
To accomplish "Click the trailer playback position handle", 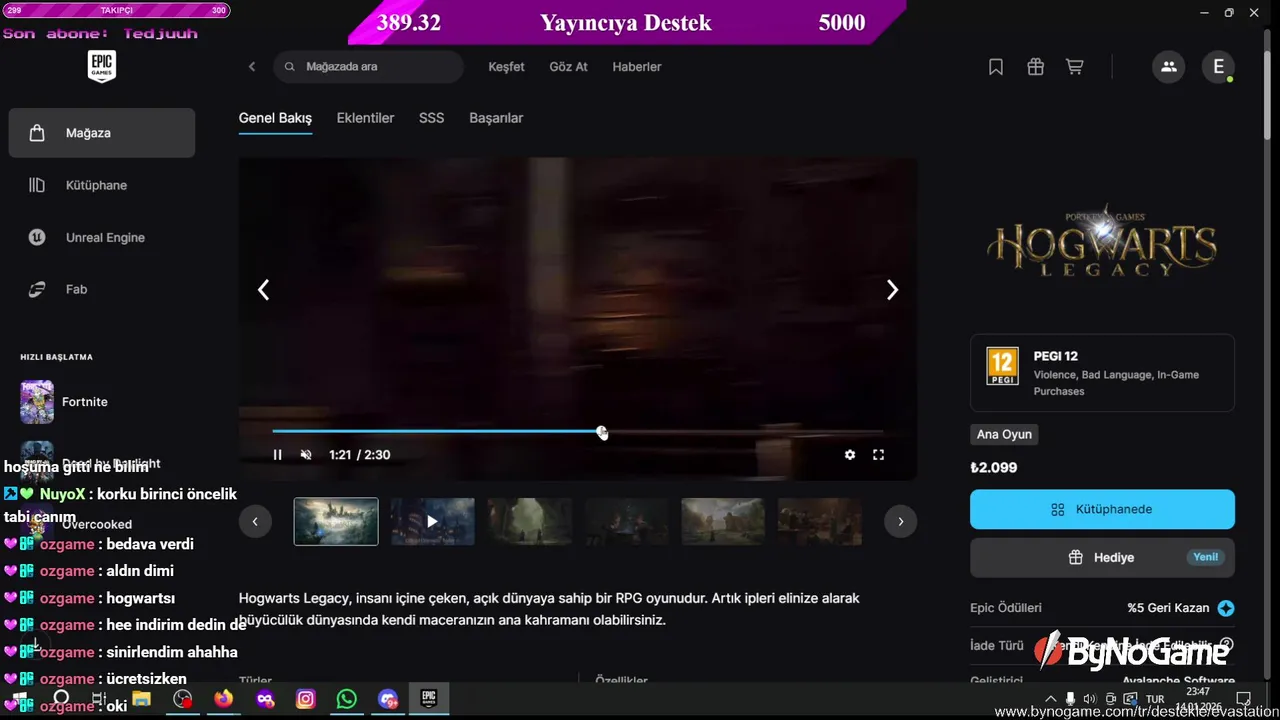I will pyautogui.click(x=602, y=432).
